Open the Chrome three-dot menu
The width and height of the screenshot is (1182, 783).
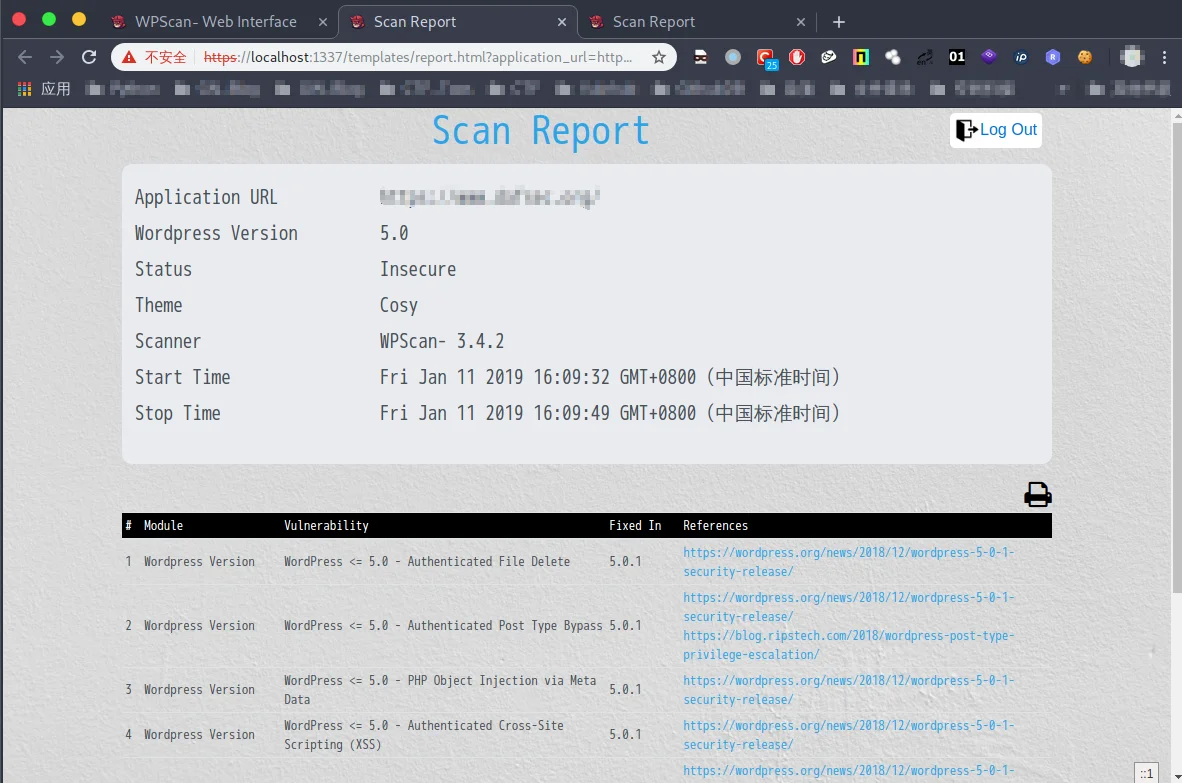[x=1165, y=57]
